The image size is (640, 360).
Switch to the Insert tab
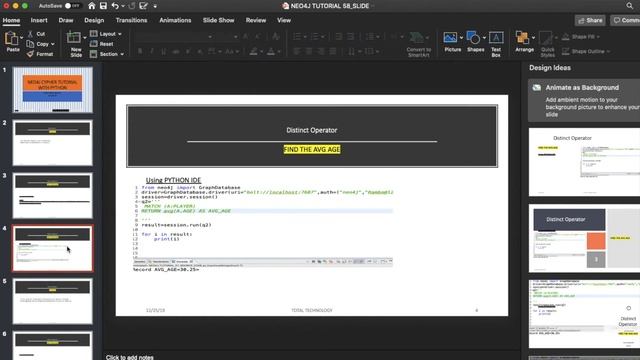pyautogui.click(x=39, y=20)
